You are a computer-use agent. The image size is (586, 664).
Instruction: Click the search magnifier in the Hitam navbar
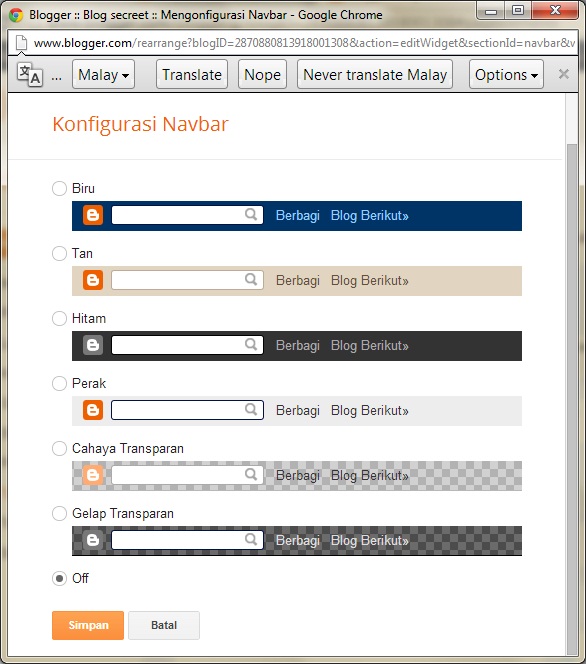[x=251, y=345]
